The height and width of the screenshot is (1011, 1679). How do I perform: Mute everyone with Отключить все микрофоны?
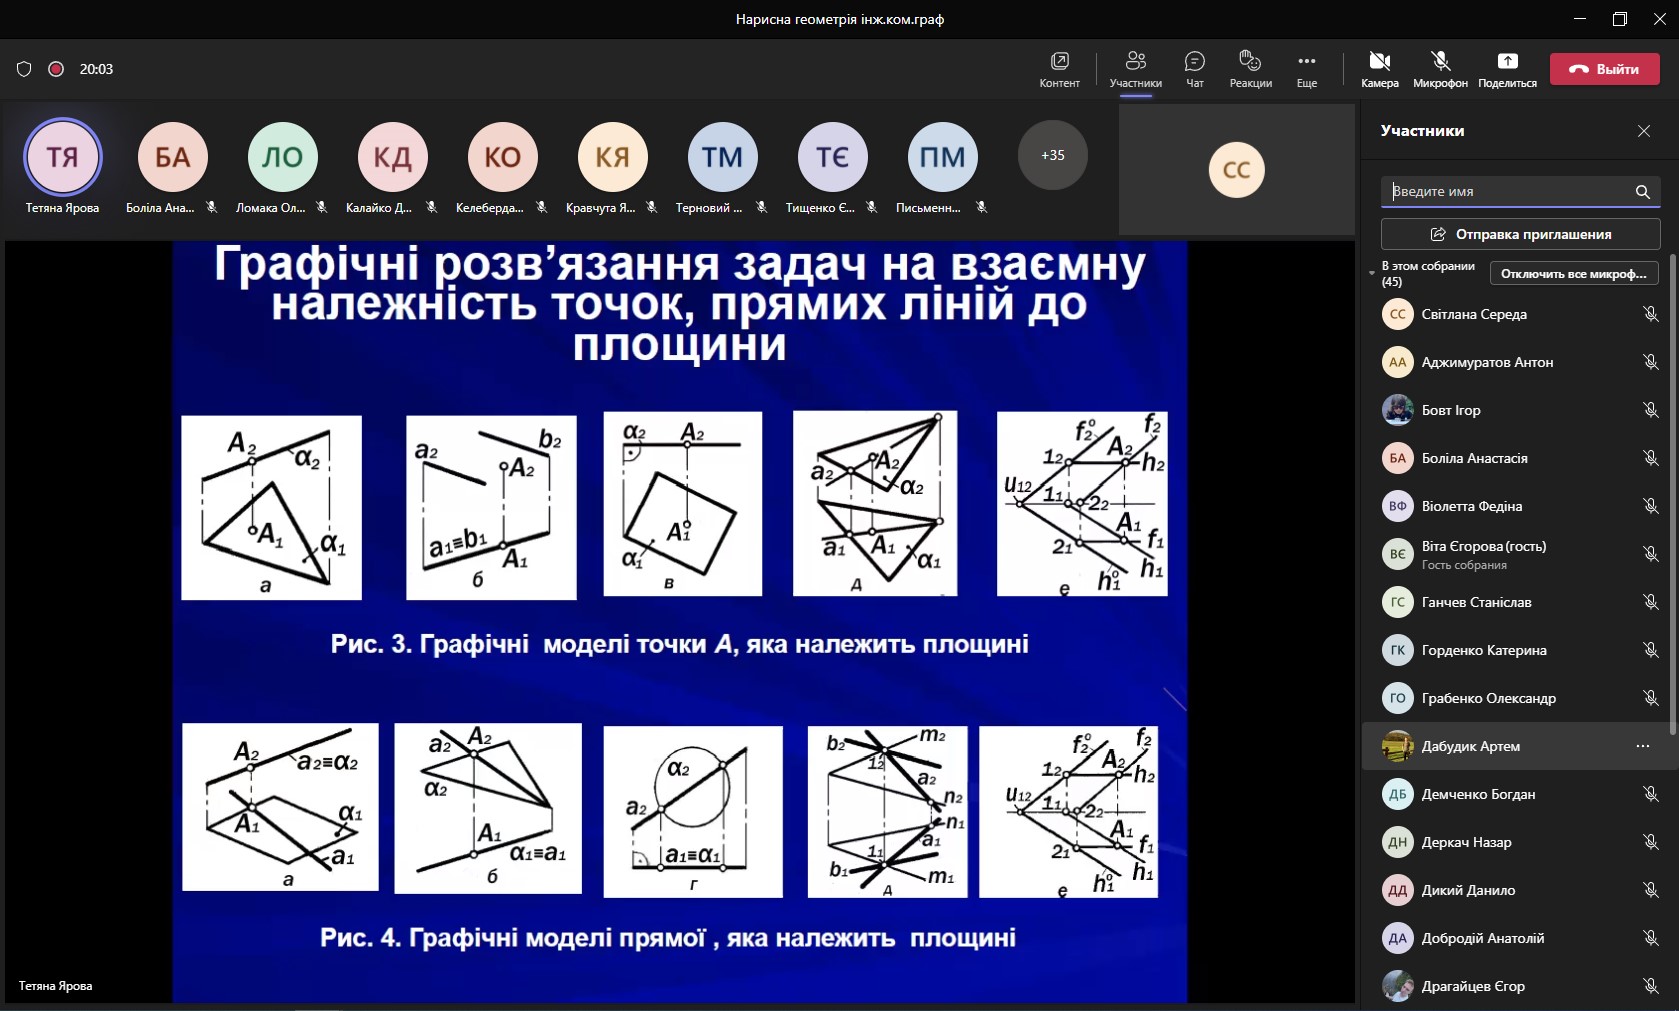coord(1573,274)
